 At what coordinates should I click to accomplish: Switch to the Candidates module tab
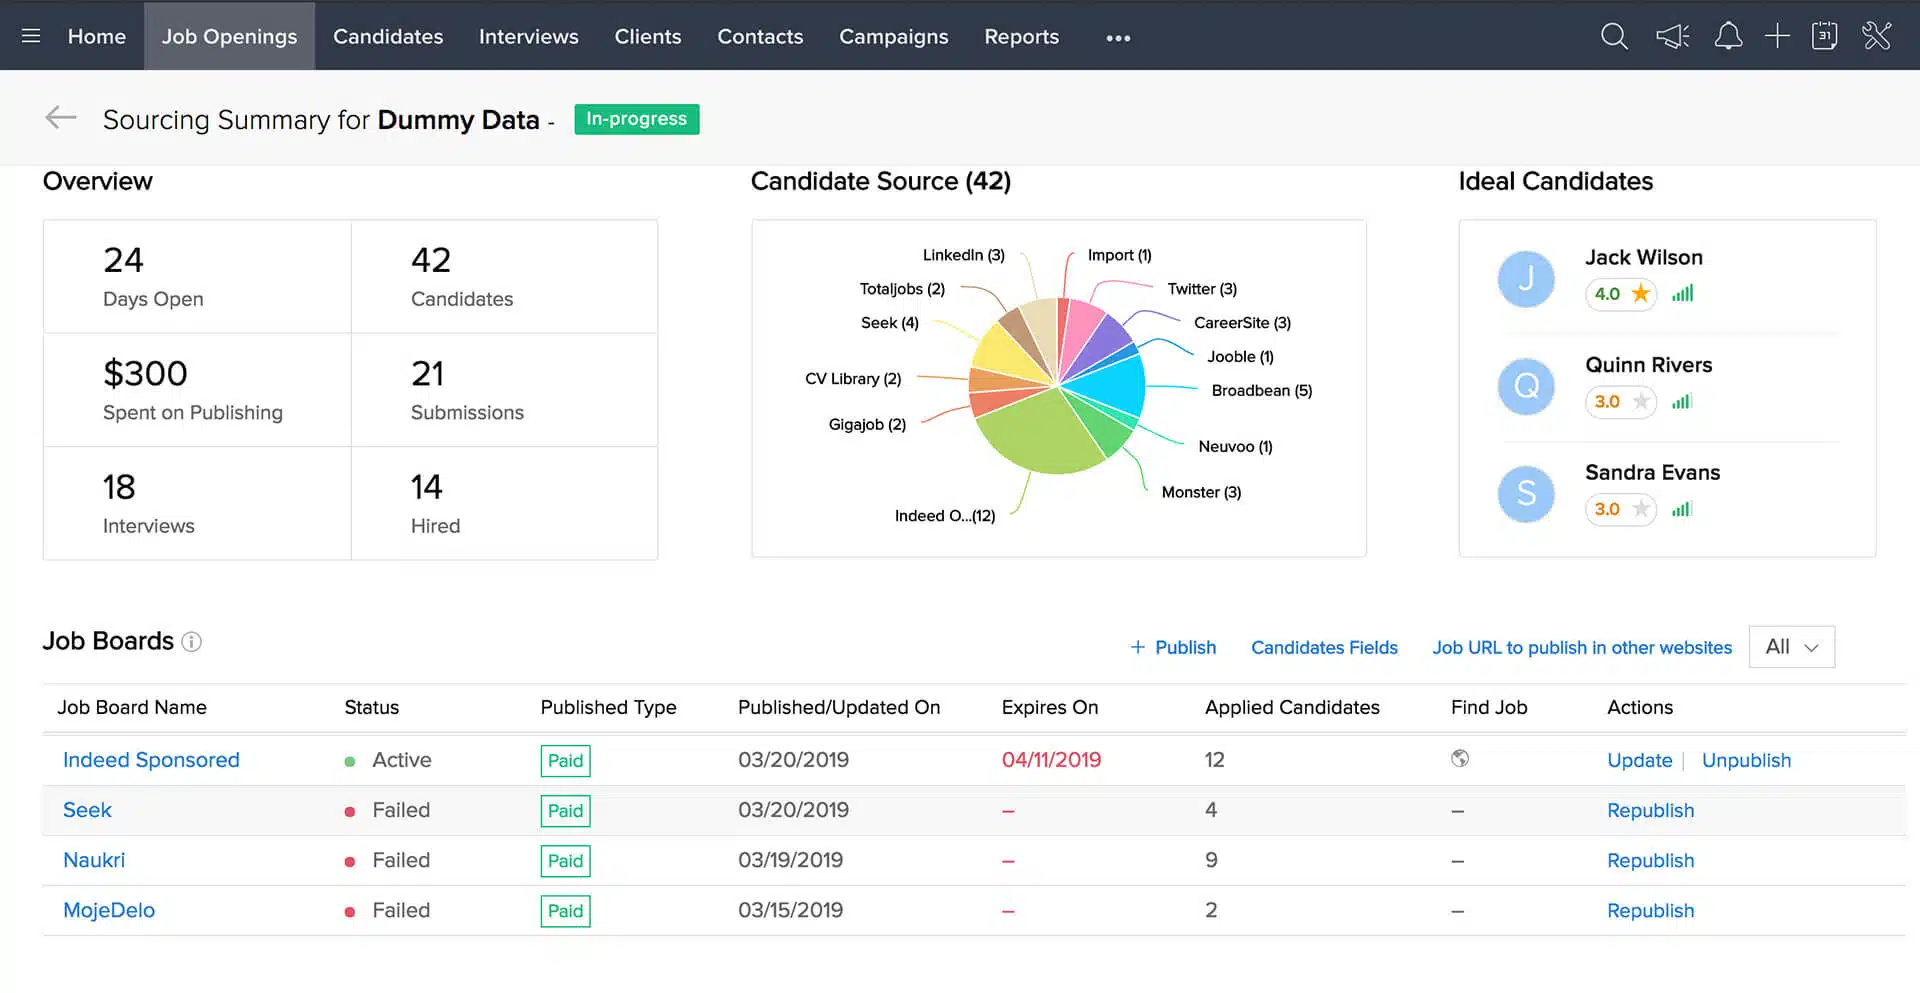coord(388,36)
